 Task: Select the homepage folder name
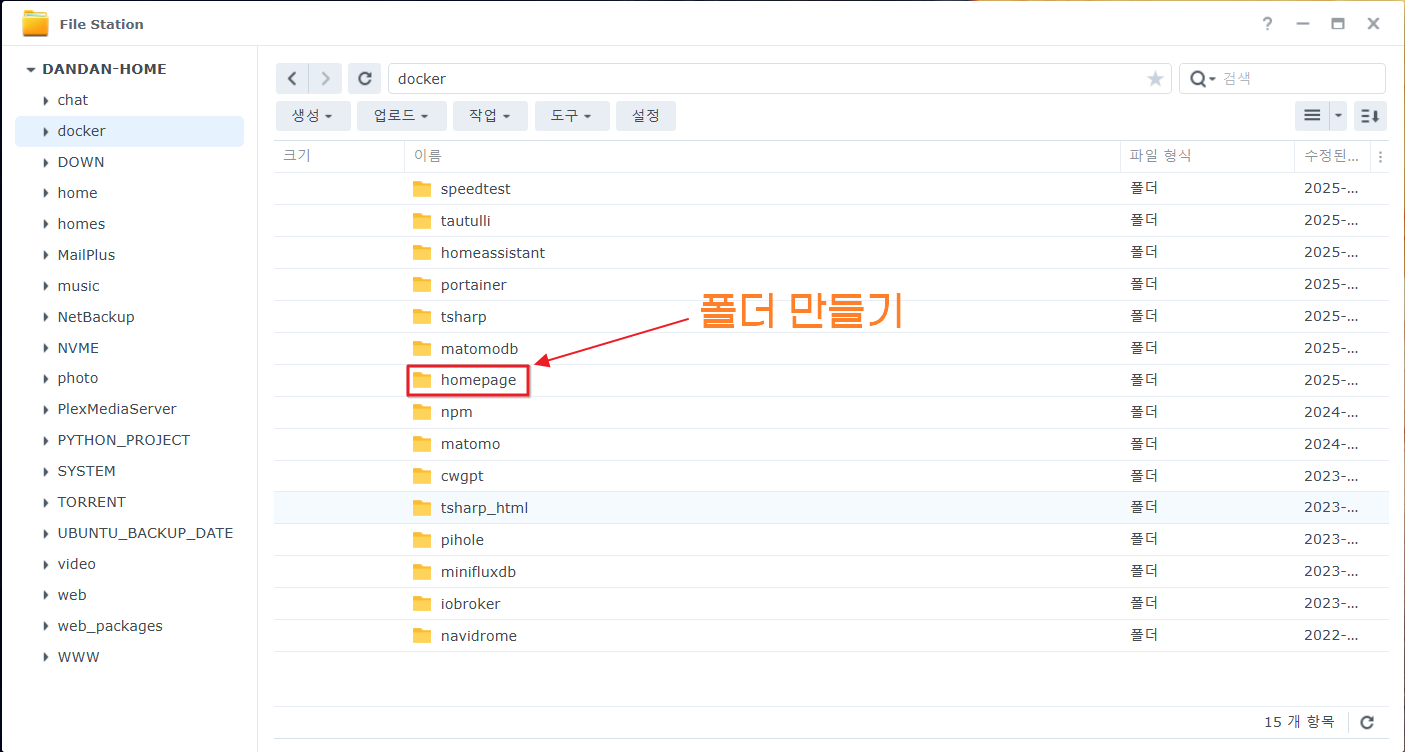pyautogui.click(x=478, y=380)
